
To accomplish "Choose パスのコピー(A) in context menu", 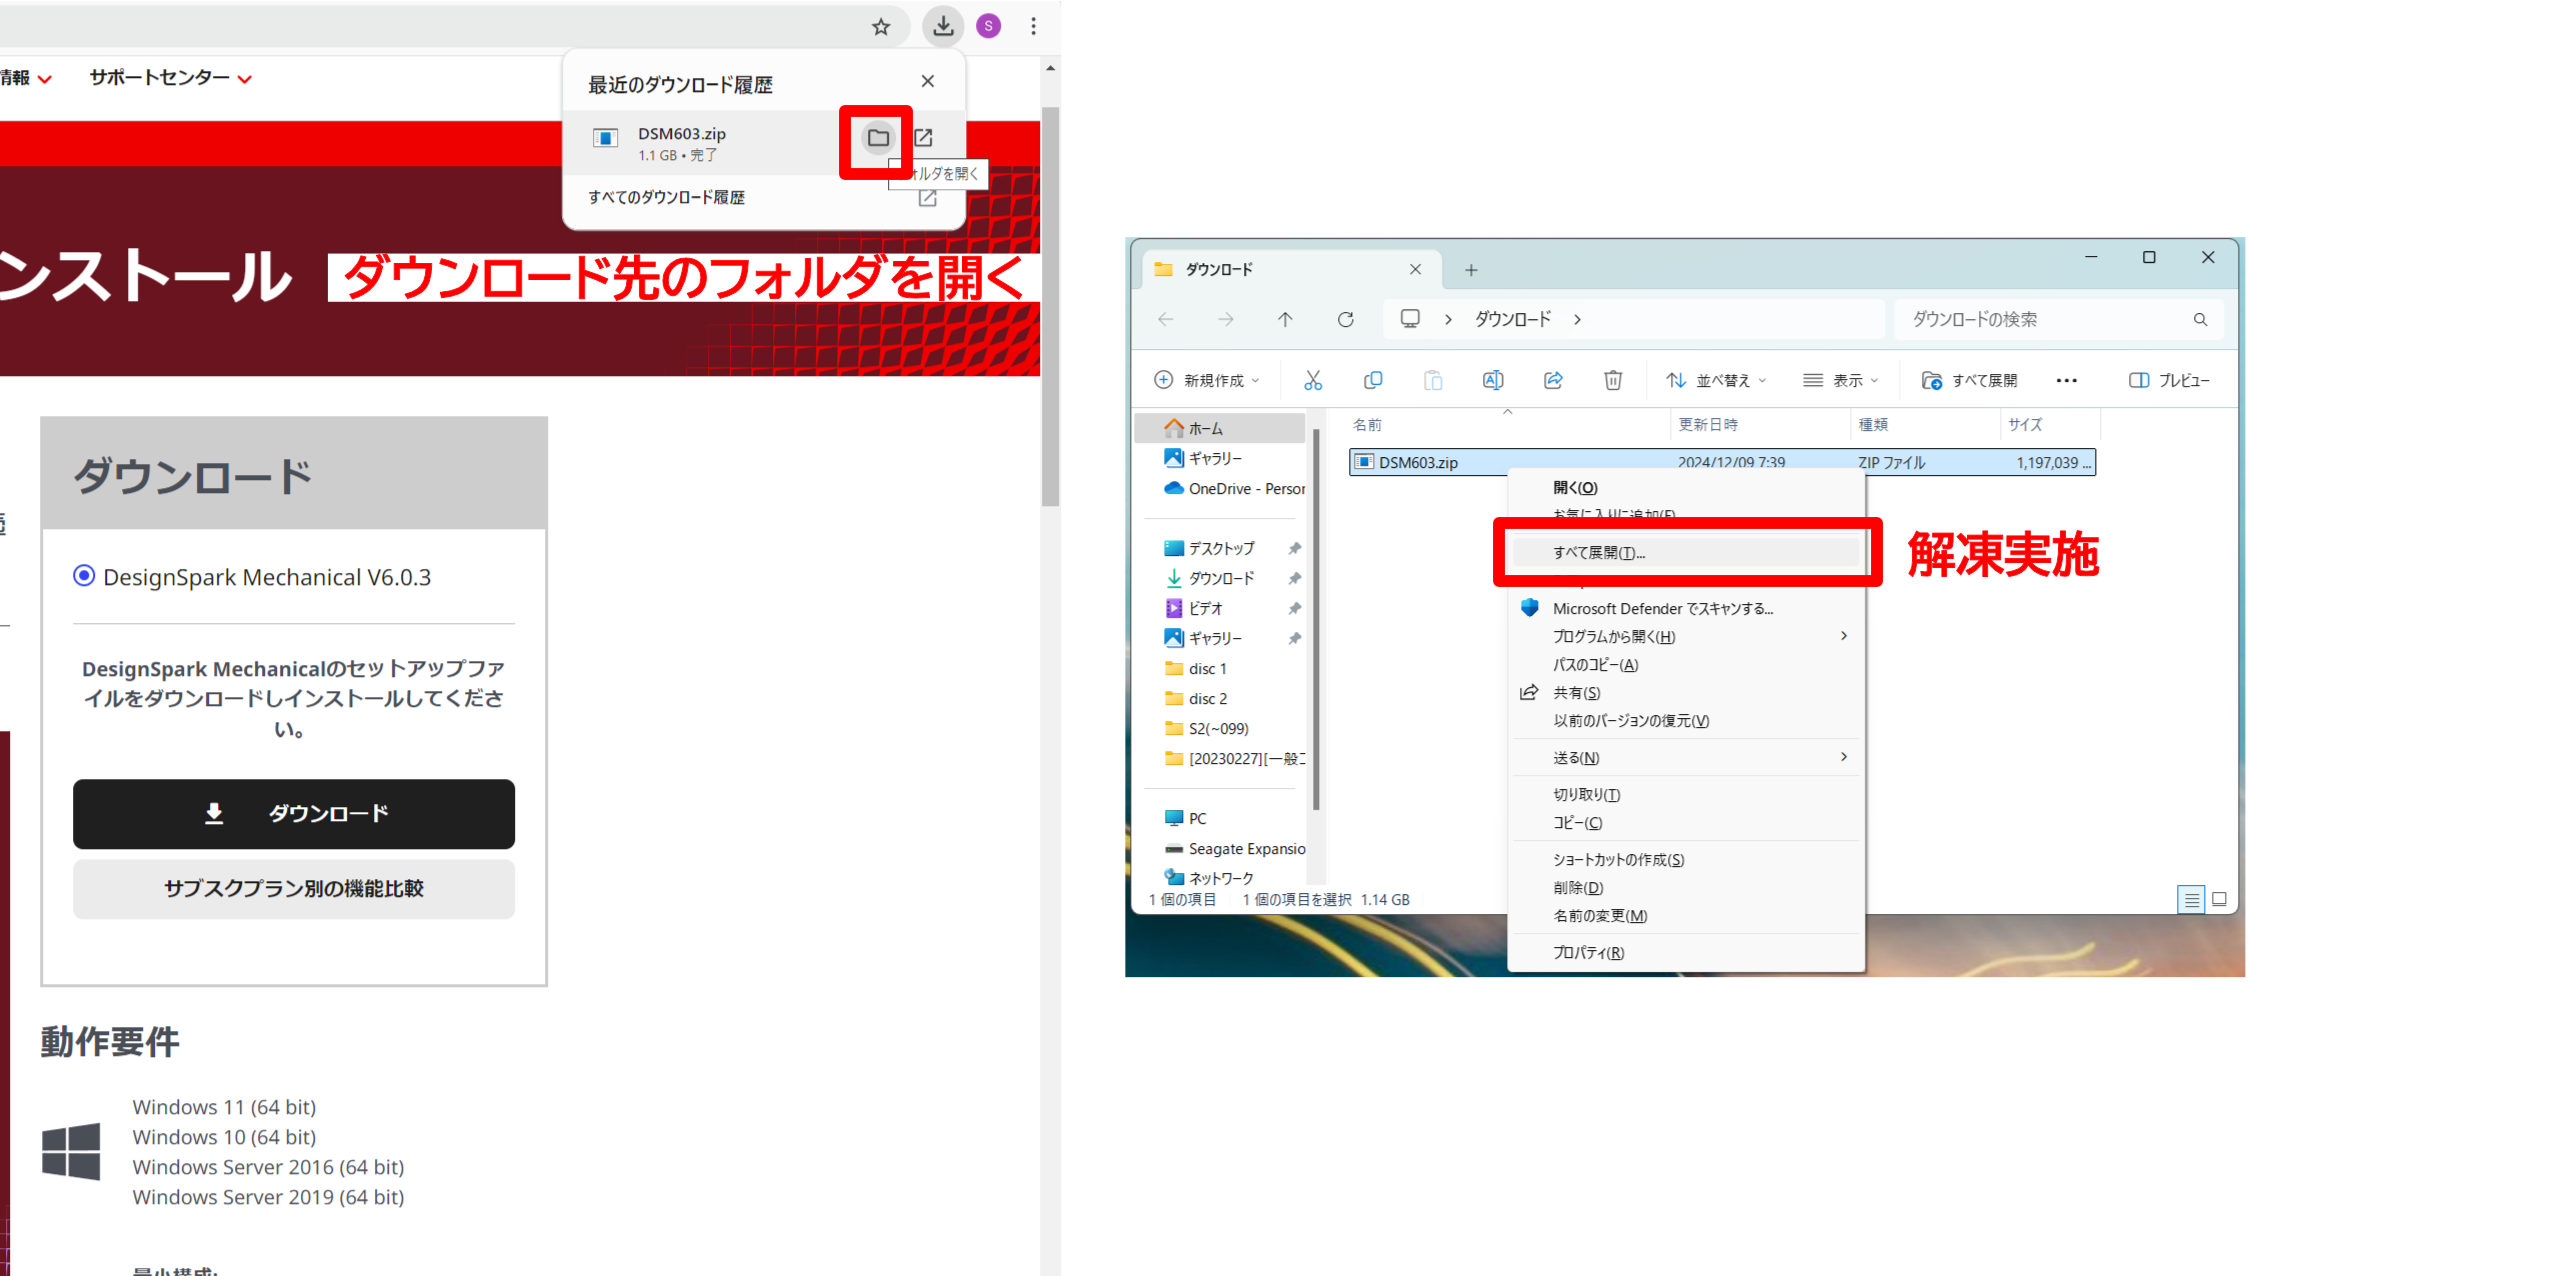I will 1686,664.
